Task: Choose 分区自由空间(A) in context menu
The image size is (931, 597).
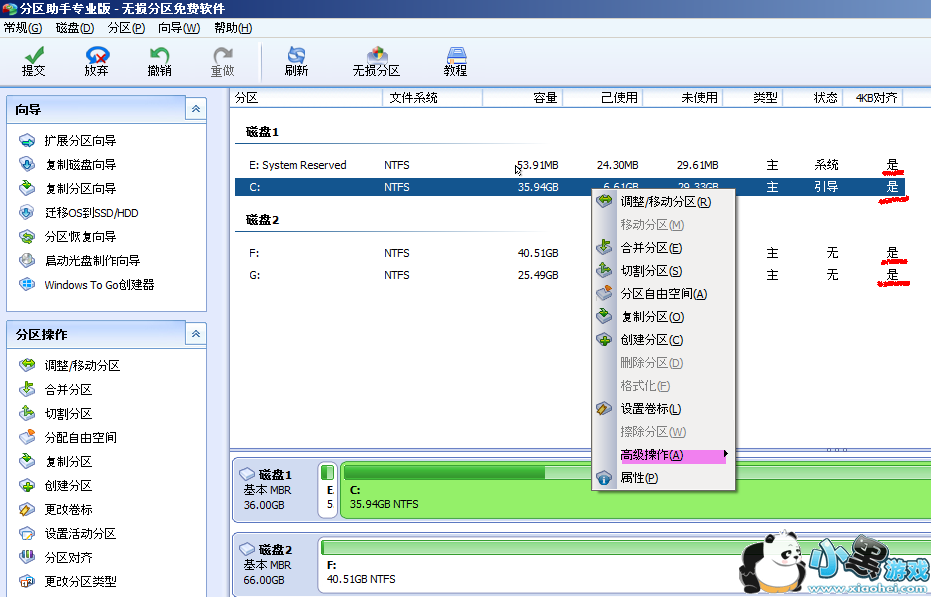Action: tap(664, 294)
